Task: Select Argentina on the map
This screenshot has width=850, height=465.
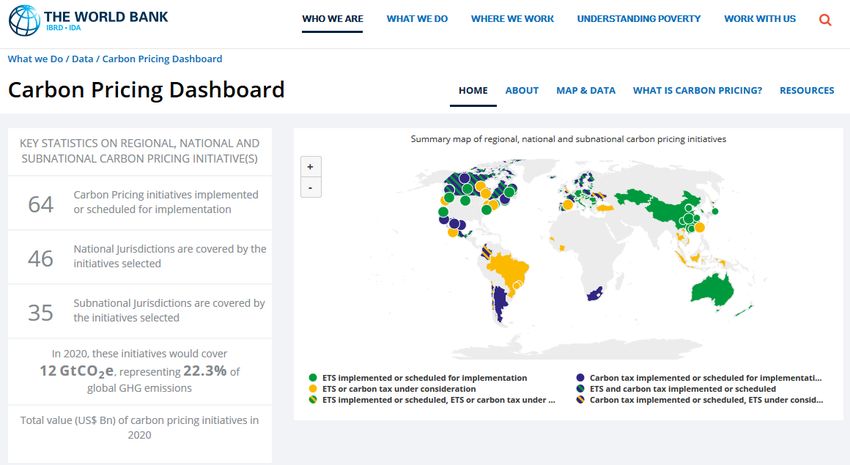Action: pos(500,302)
